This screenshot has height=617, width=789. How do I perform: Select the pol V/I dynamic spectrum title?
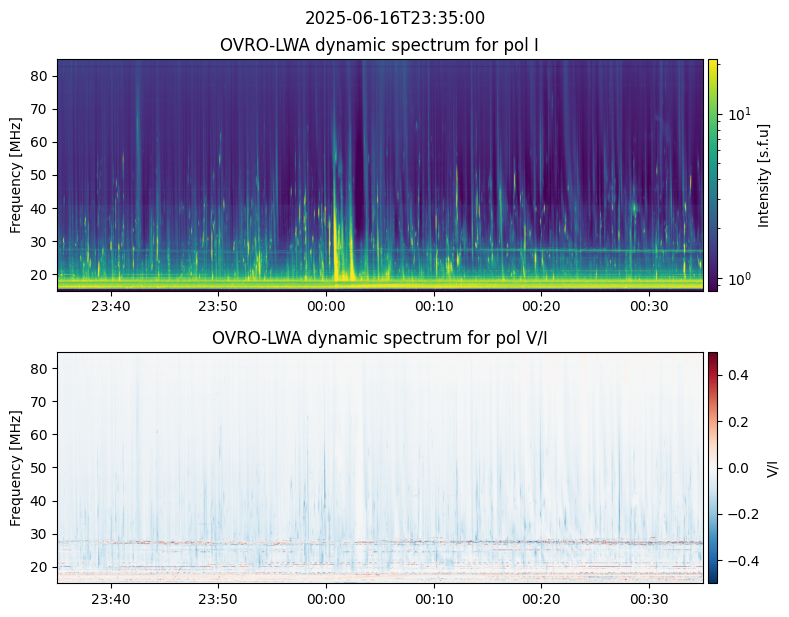click(379, 338)
